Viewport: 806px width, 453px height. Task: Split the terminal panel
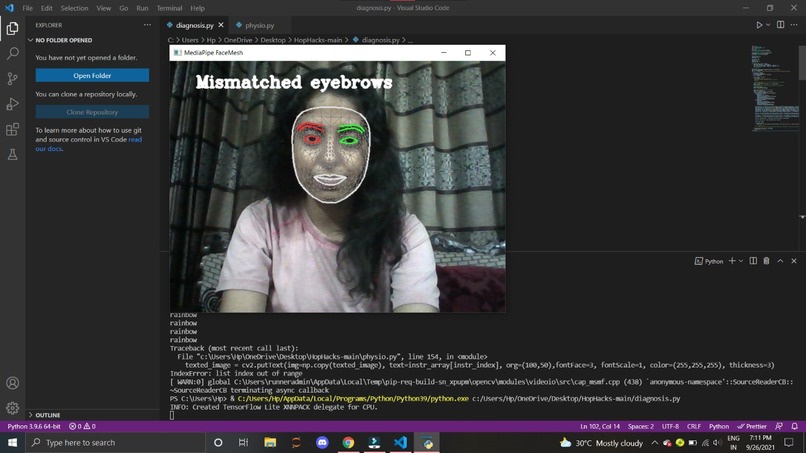753,261
